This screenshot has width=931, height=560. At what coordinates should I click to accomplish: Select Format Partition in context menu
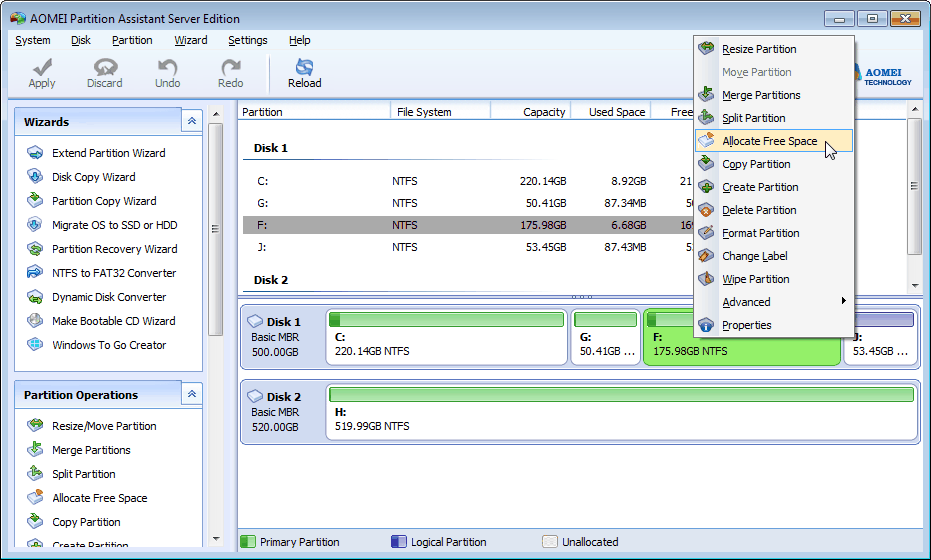[x=774, y=233]
